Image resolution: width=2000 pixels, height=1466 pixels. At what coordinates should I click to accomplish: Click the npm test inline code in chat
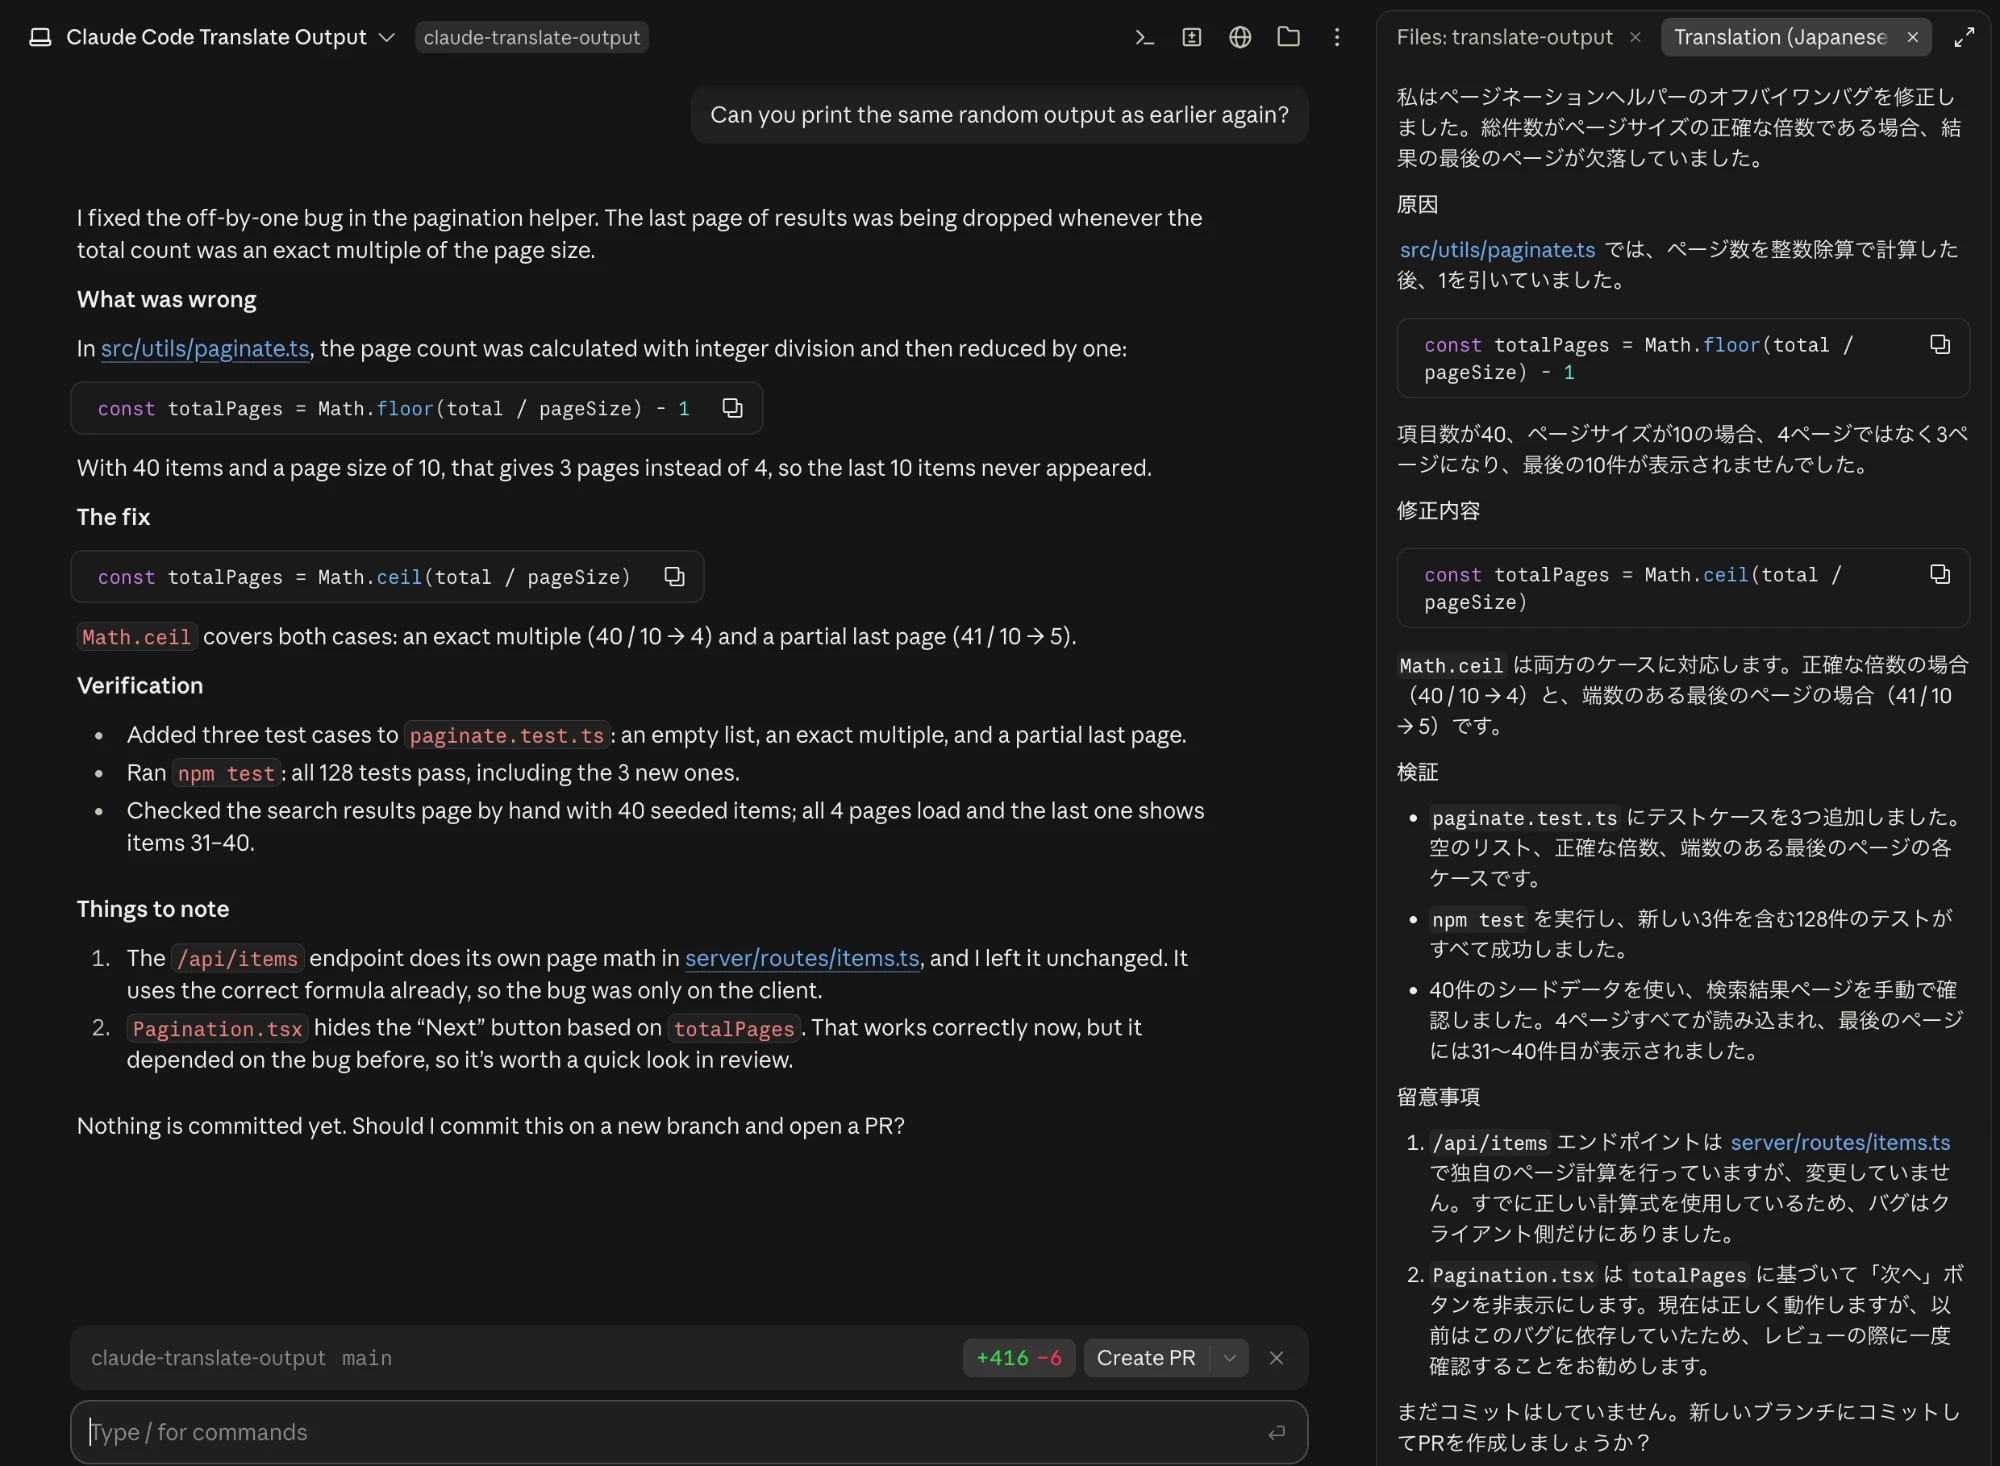click(x=226, y=774)
